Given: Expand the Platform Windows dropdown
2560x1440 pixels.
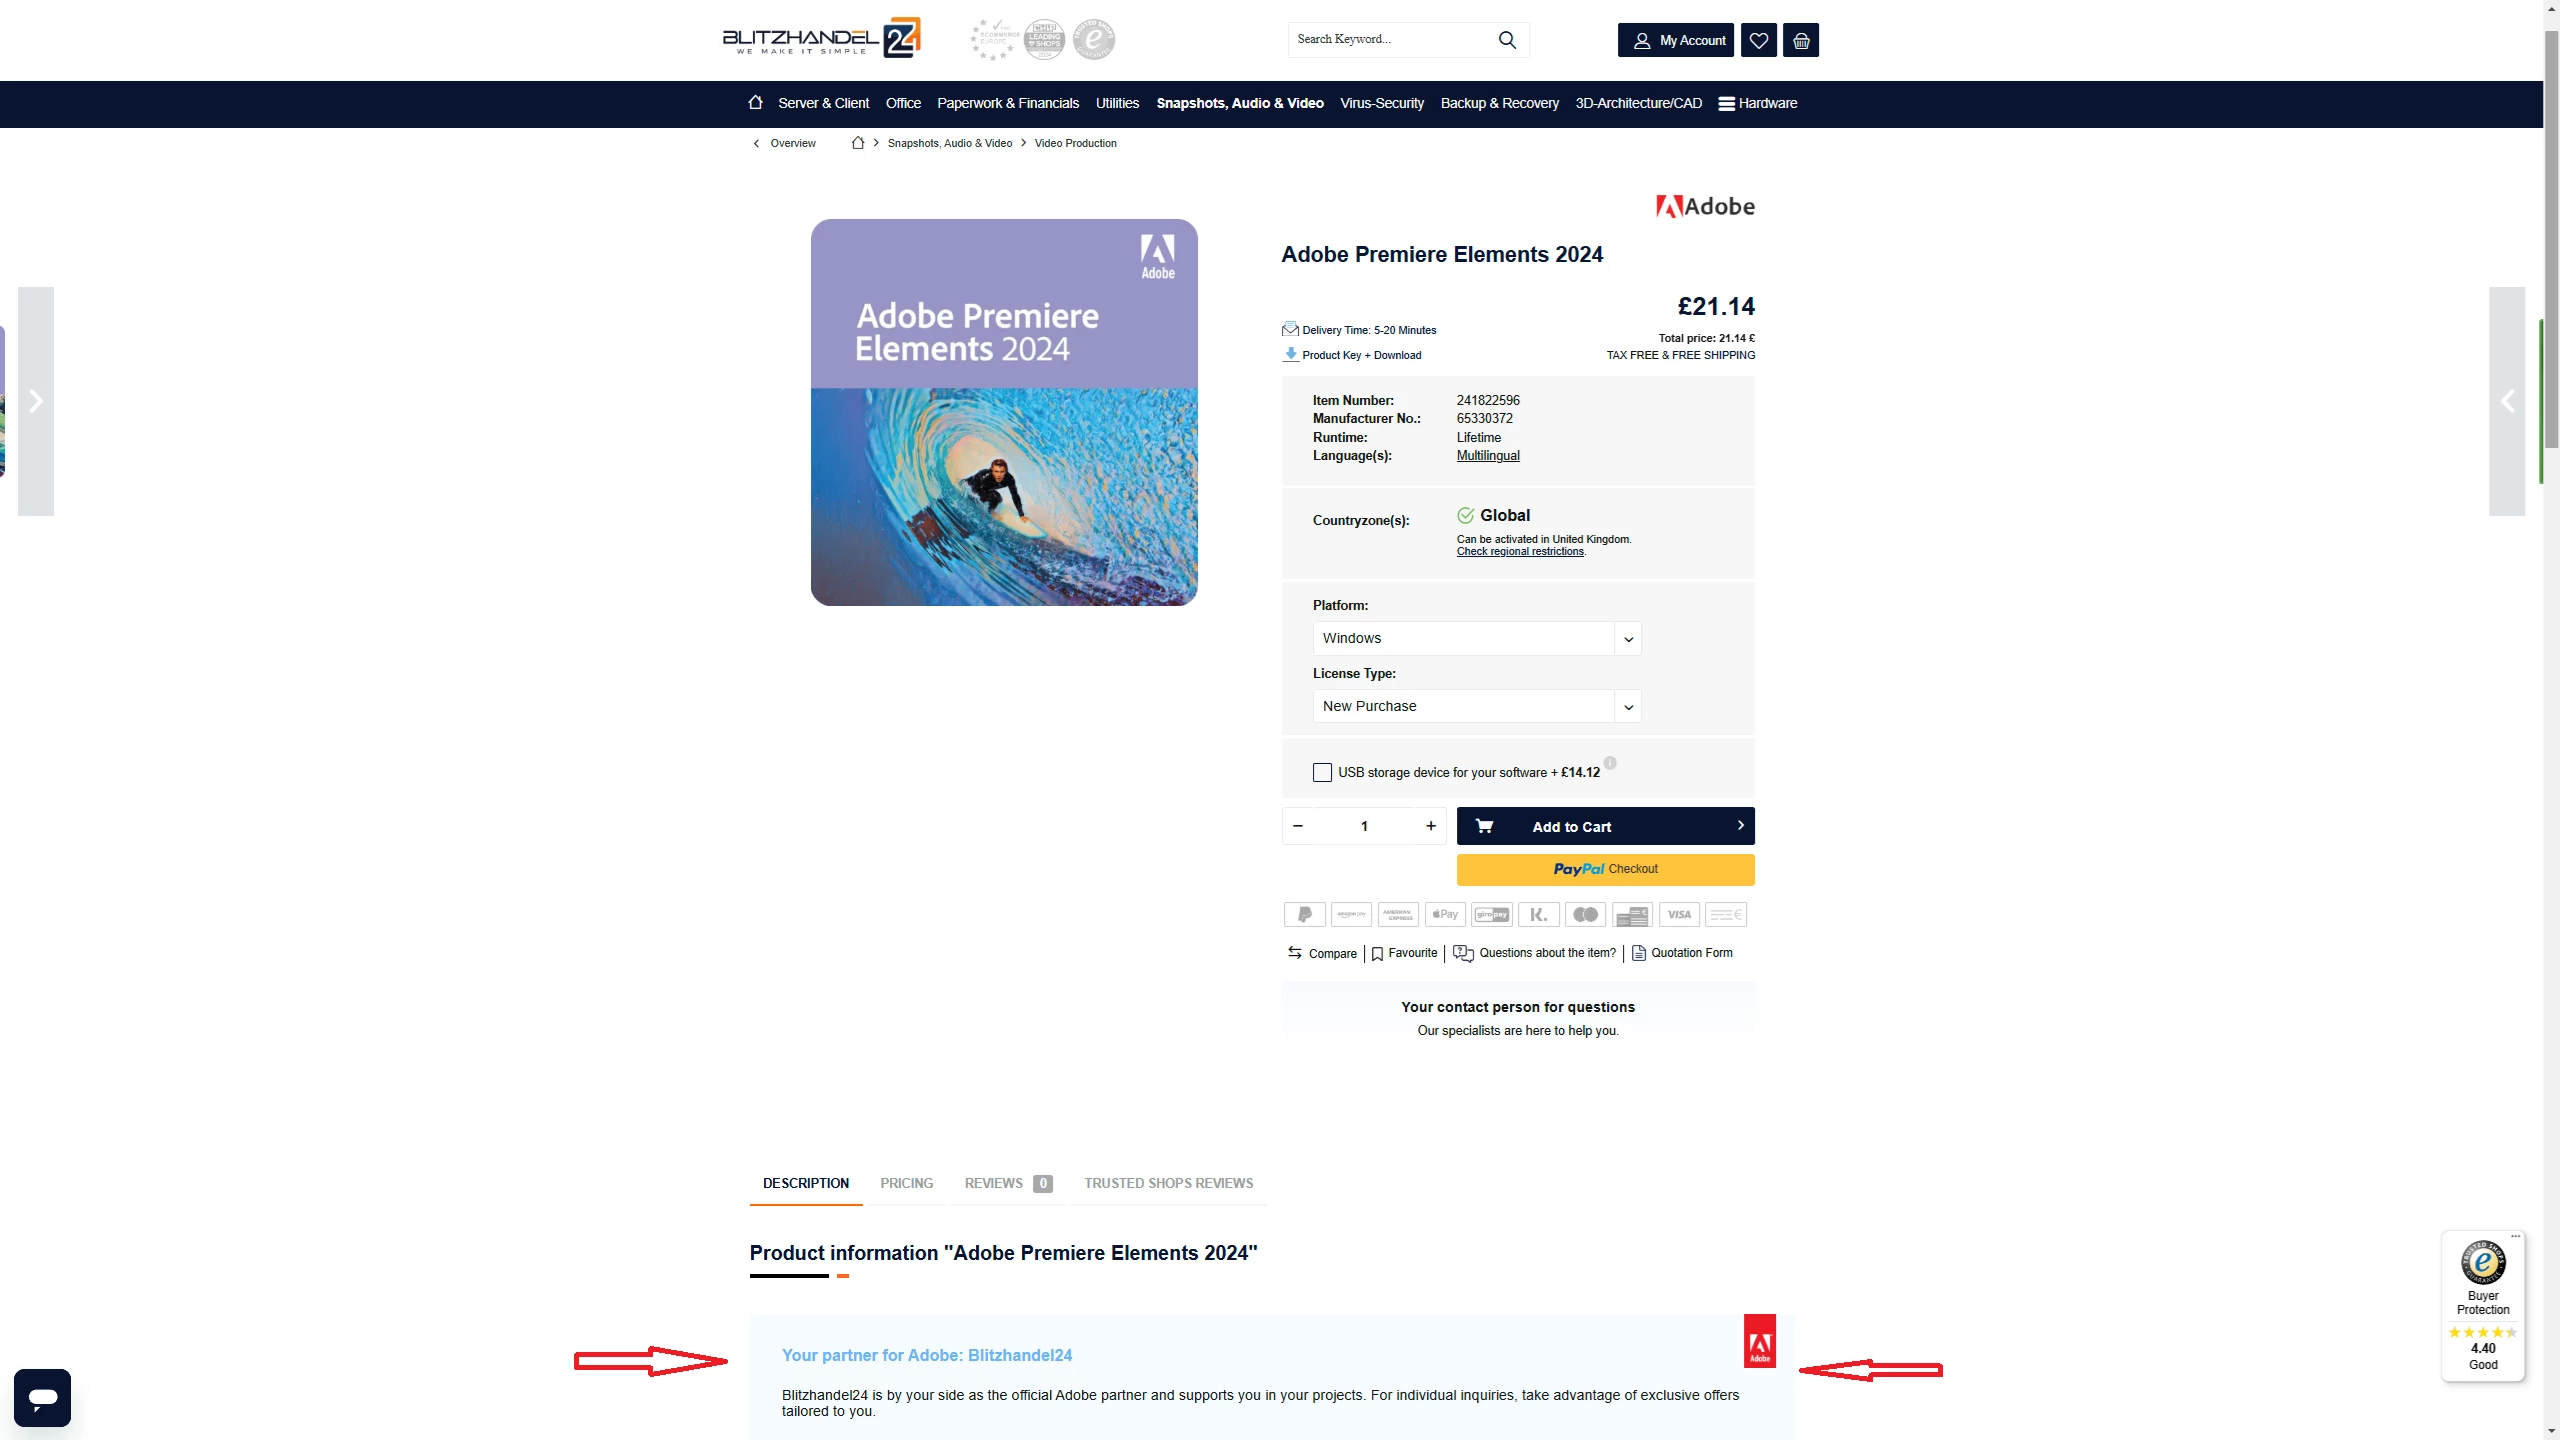Looking at the screenshot, I should click(x=1477, y=638).
